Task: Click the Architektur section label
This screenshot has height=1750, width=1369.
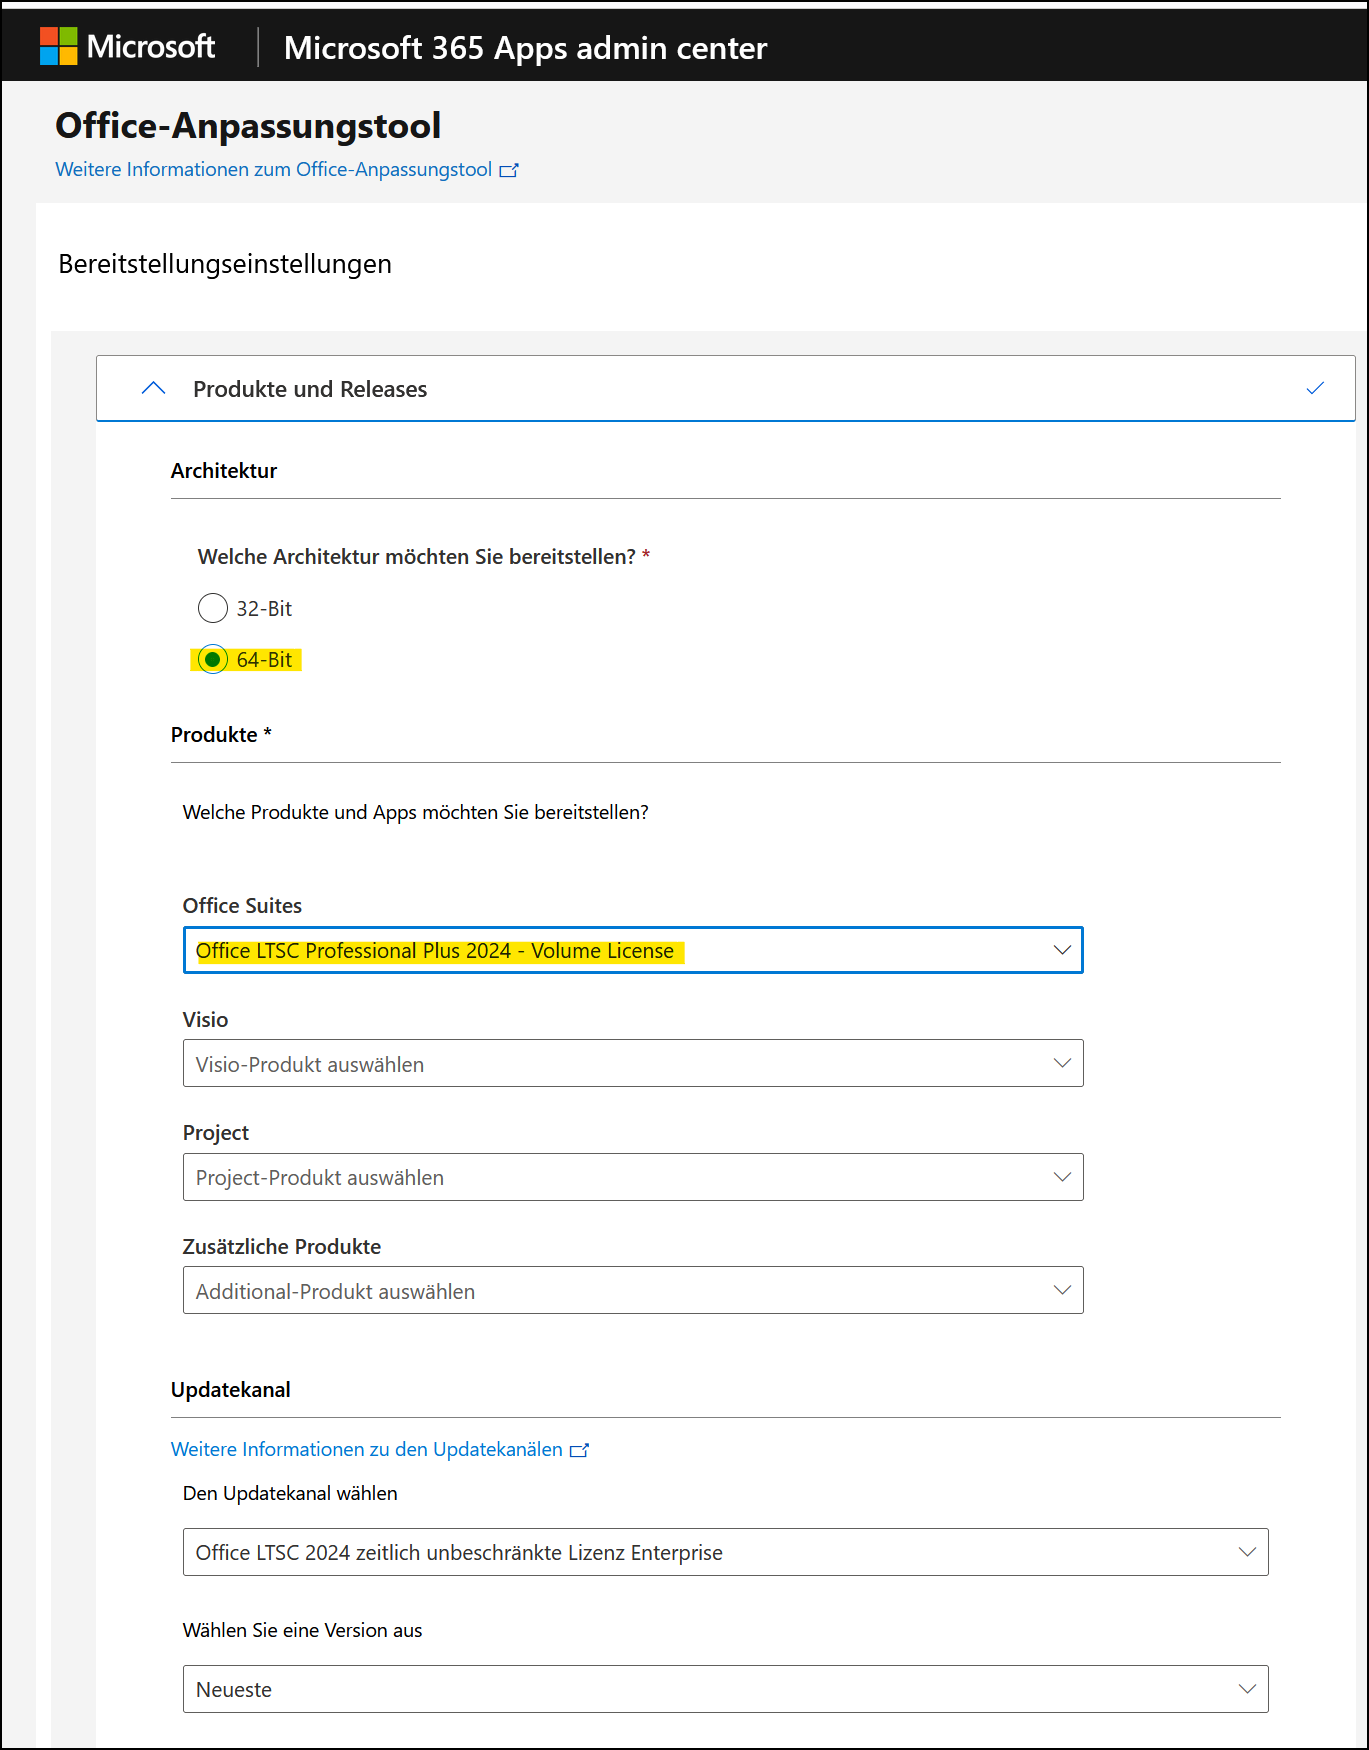Action: coord(224,471)
